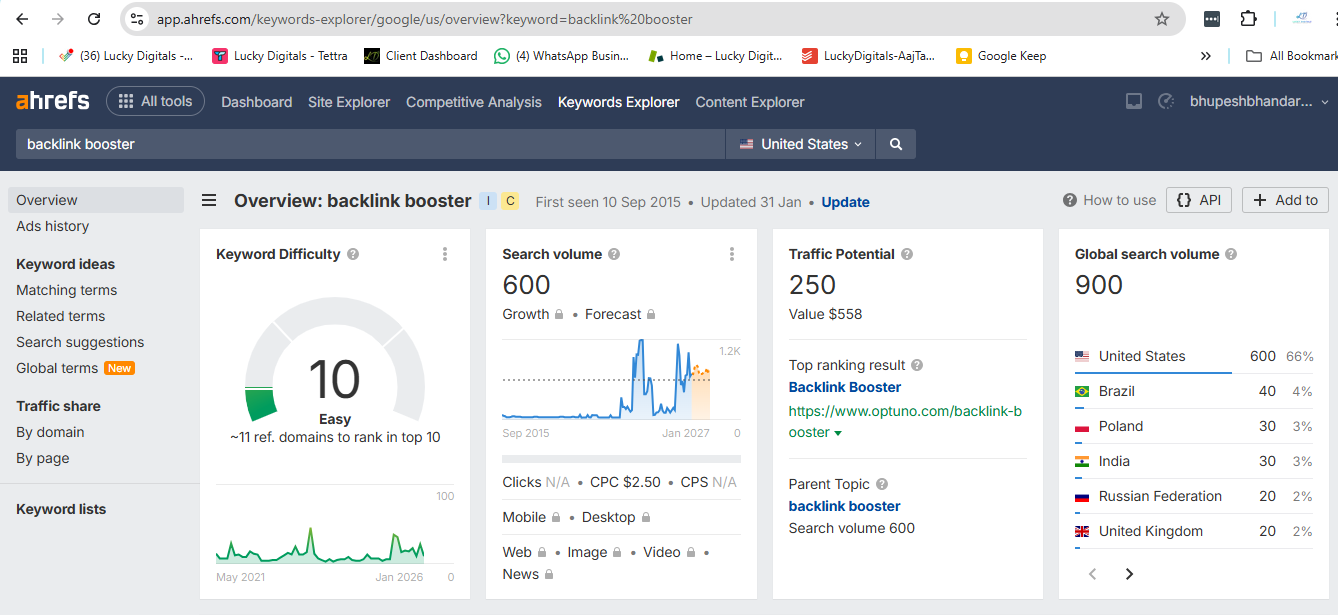This screenshot has width=1338, height=615.
Task: Click help icon beside Top ranking result
Action: (917, 365)
